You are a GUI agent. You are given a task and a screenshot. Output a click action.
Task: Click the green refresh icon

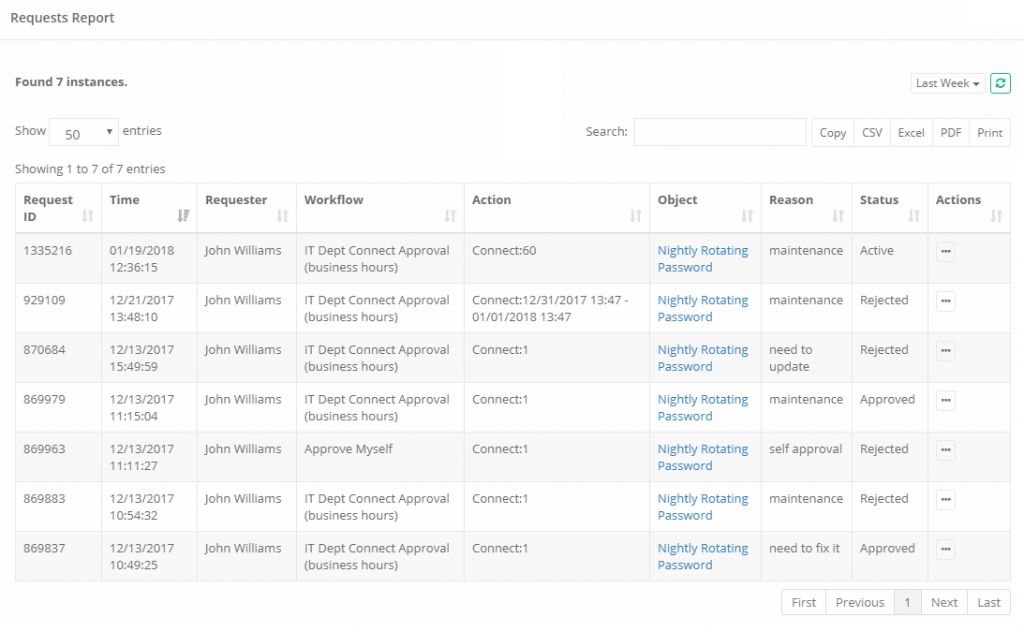click(1000, 84)
